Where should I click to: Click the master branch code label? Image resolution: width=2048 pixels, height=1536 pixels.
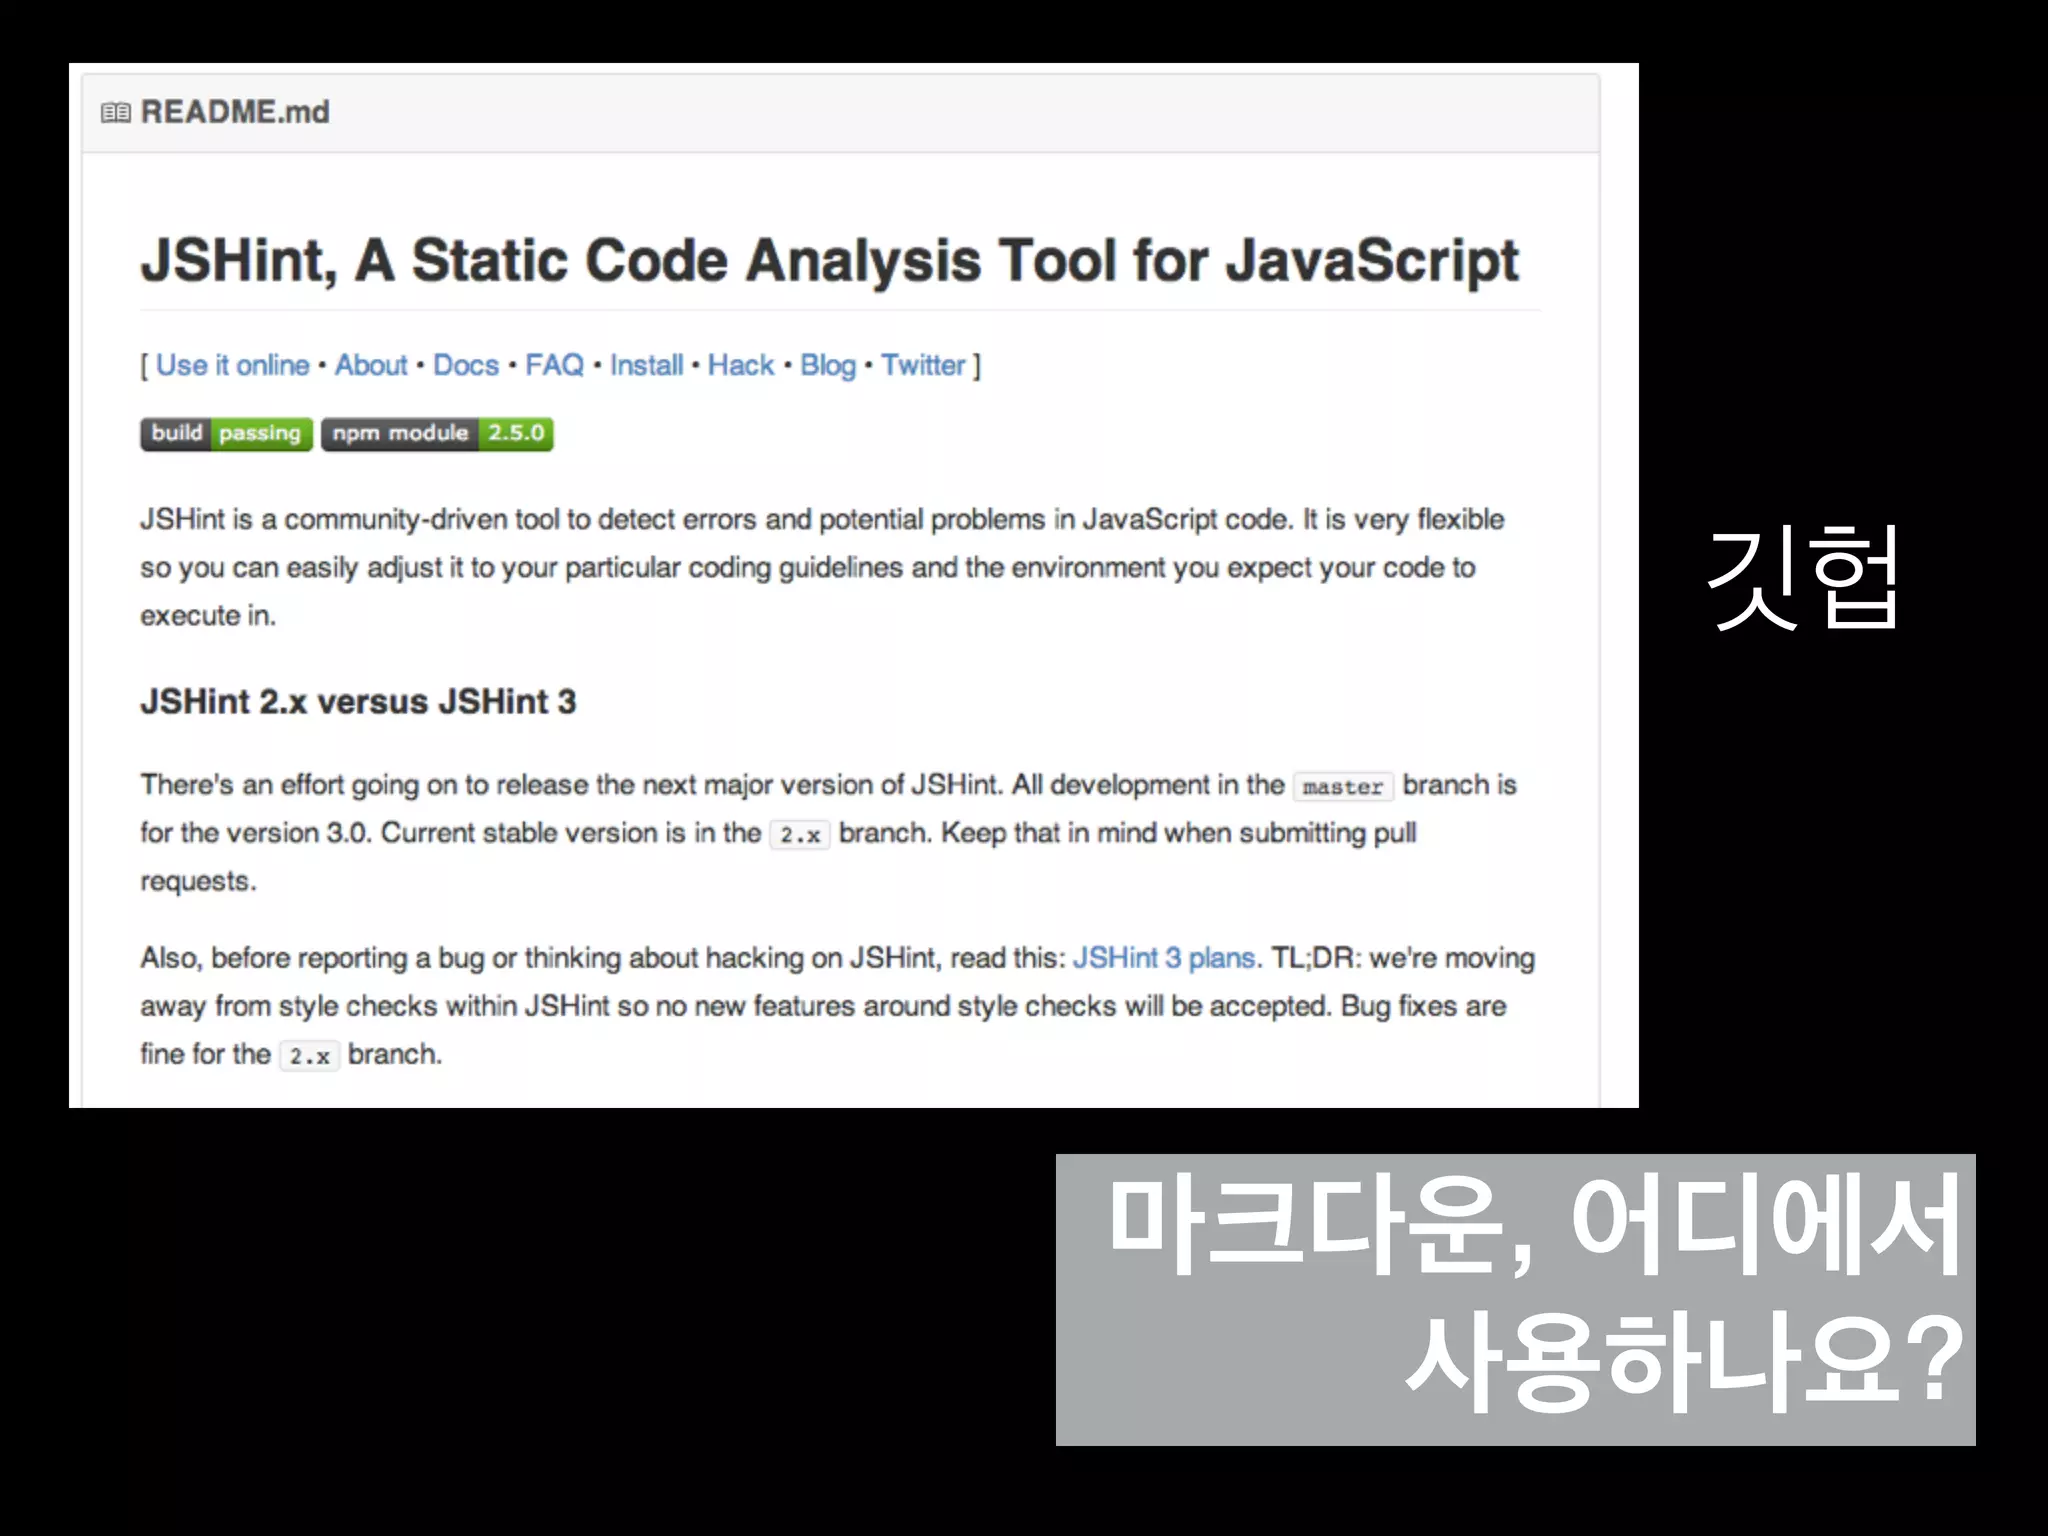tap(1342, 787)
